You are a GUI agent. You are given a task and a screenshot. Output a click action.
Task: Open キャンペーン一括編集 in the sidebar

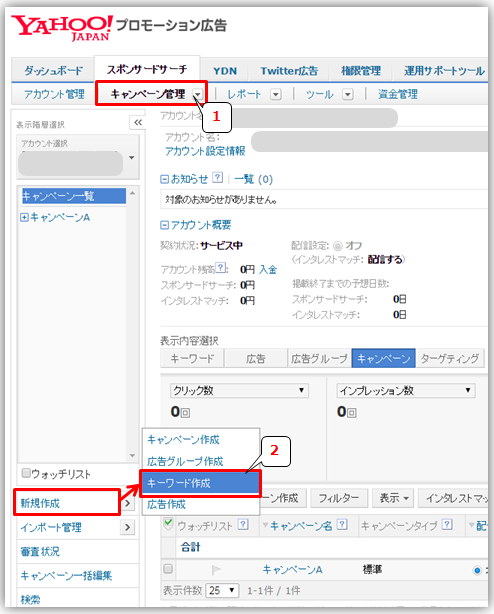tap(66, 575)
